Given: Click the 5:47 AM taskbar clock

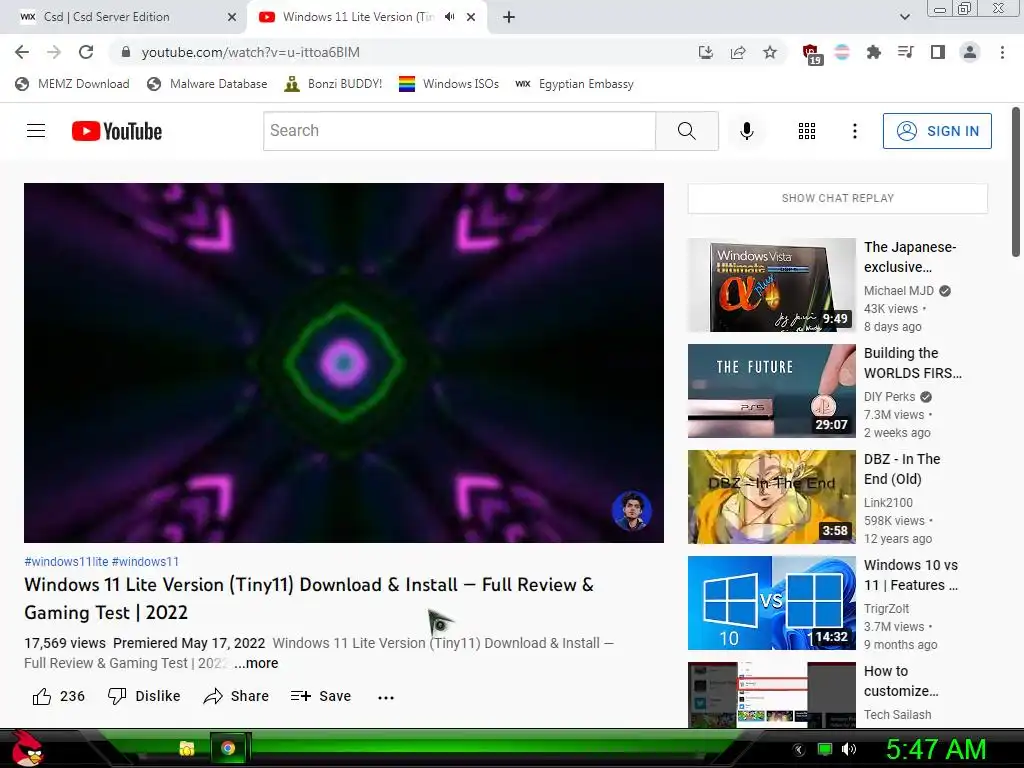Looking at the screenshot, I should (x=936, y=749).
